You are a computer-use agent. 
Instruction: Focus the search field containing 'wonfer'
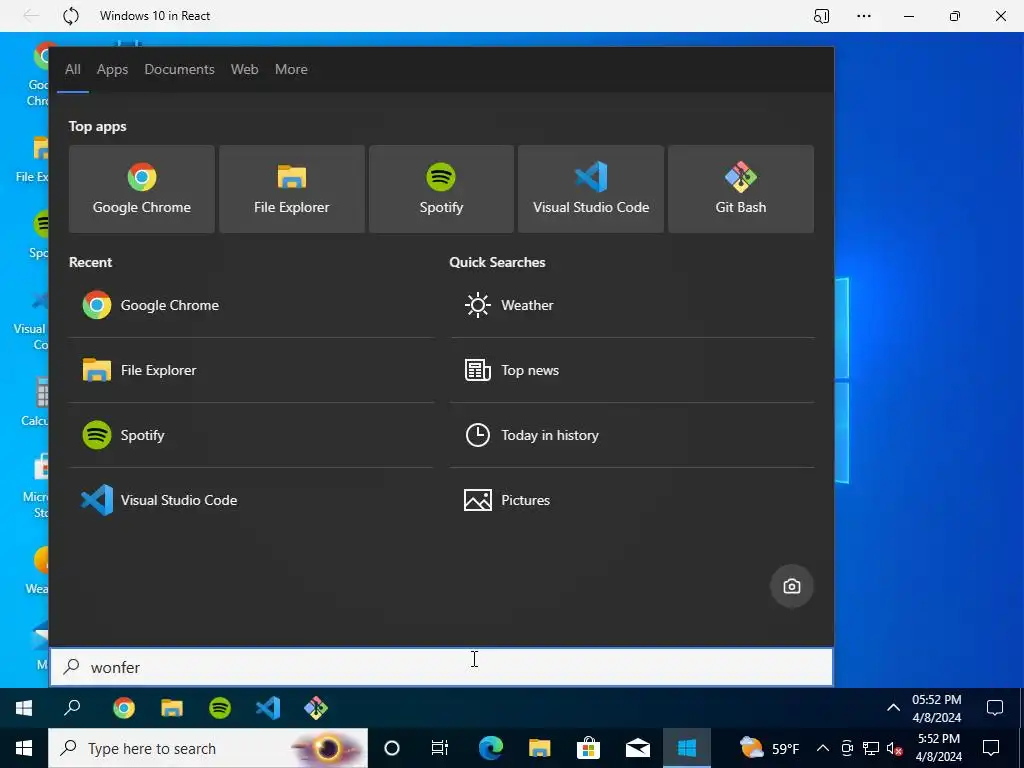441,667
